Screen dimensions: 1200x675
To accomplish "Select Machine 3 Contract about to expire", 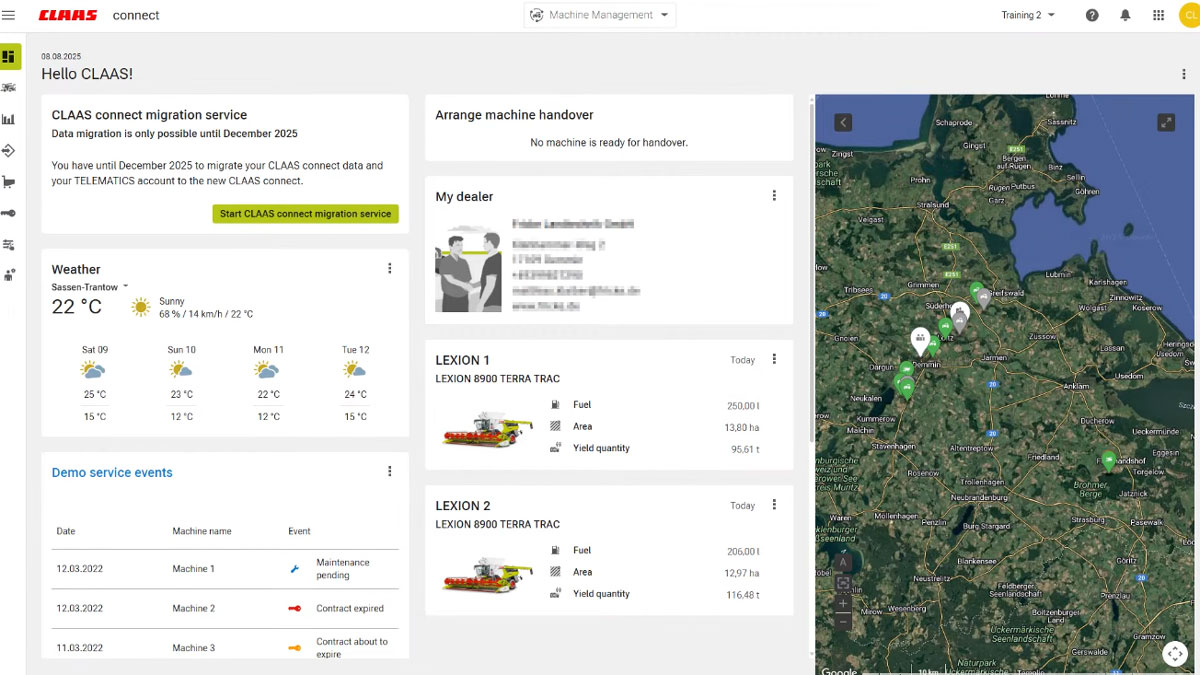I will 225,645.
